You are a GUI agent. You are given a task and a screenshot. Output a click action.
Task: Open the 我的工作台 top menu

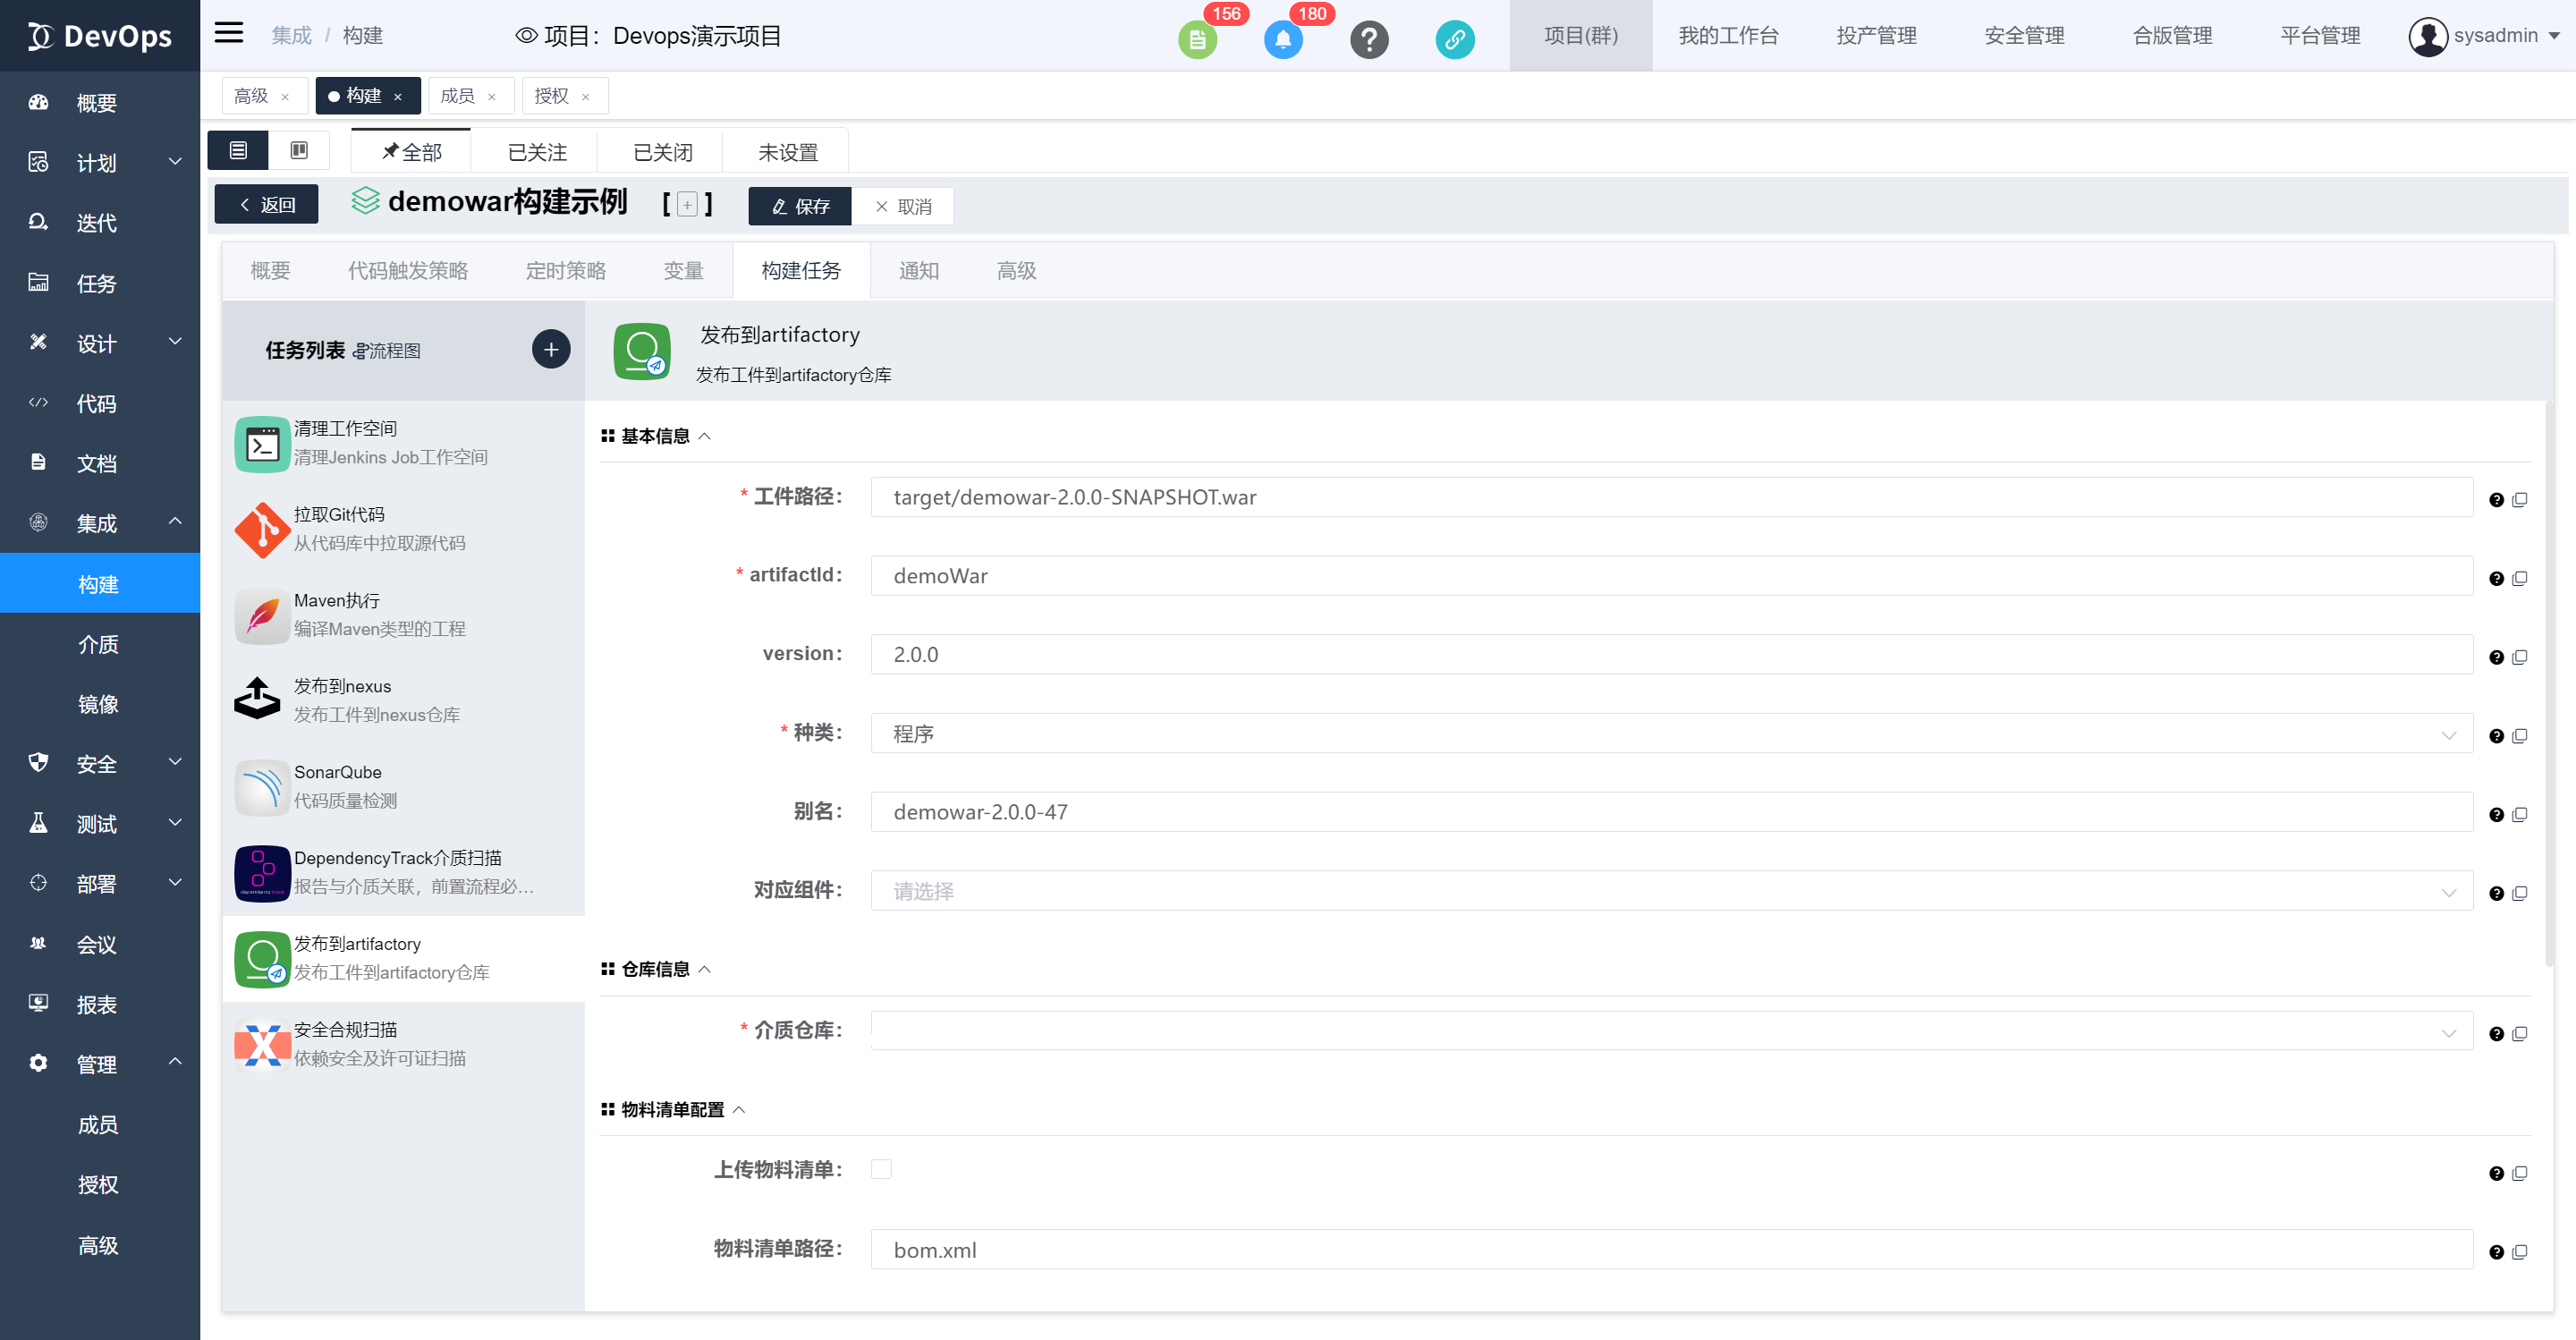tap(1727, 36)
